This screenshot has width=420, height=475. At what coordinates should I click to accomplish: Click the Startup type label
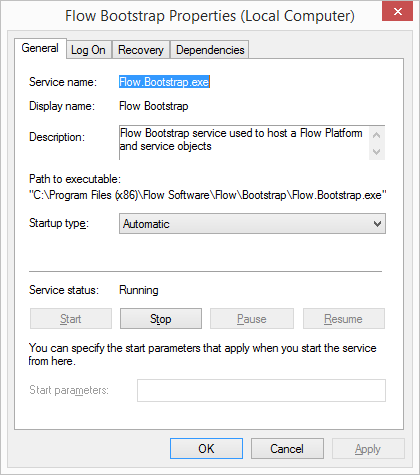[59, 223]
